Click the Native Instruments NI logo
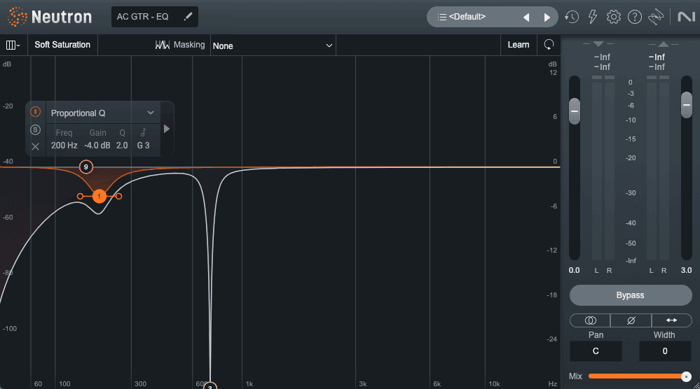Image resolution: width=700 pixels, height=389 pixels. (x=686, y=17)
